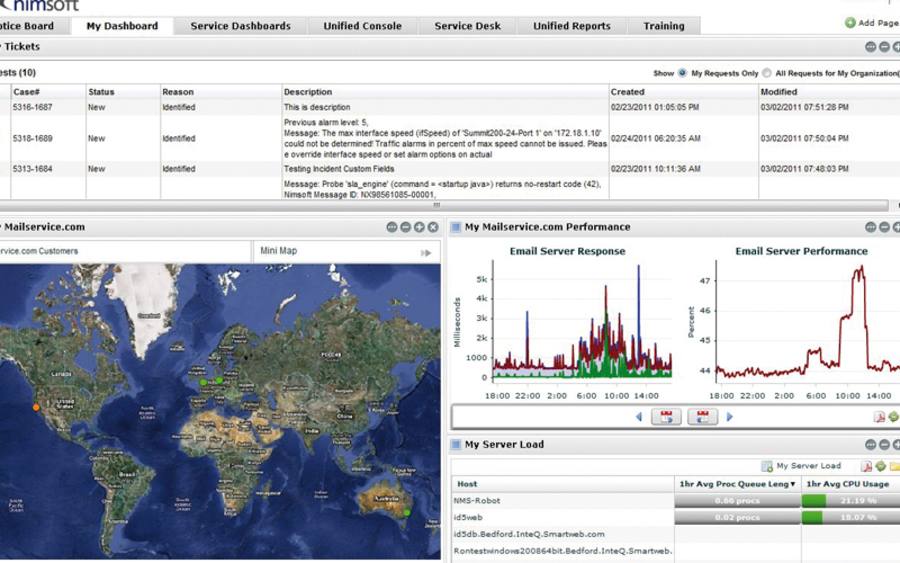Click the orange marker on the US west coast
The image size is (900, 563).
(x=36, y=407)
